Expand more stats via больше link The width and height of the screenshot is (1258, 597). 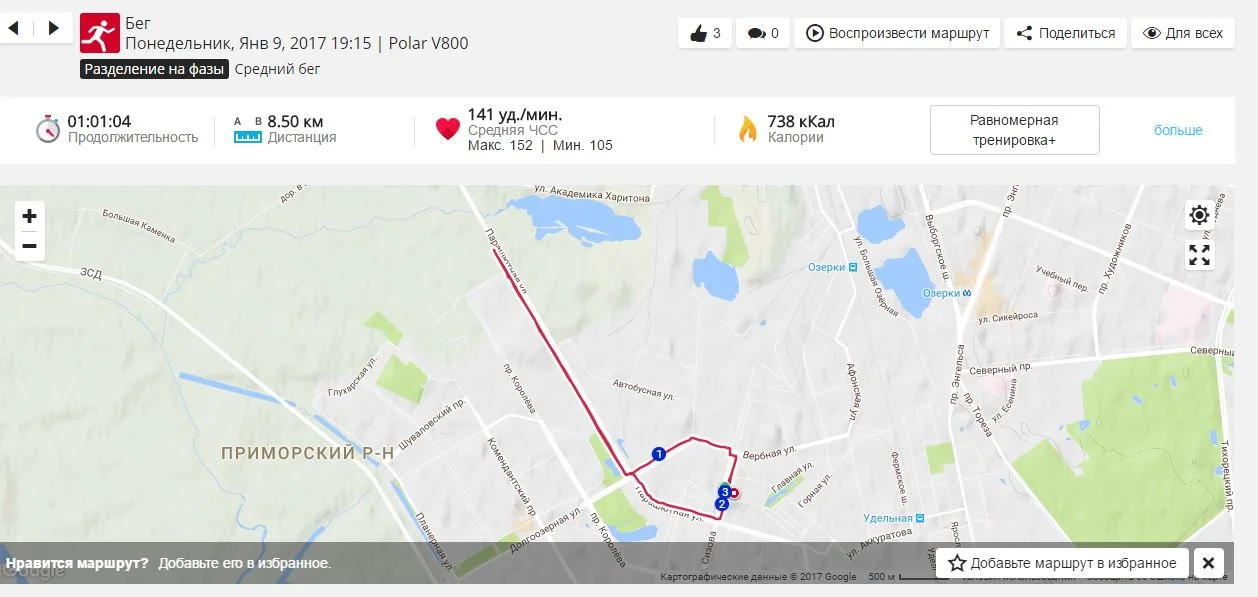[x=1178, y=130]
